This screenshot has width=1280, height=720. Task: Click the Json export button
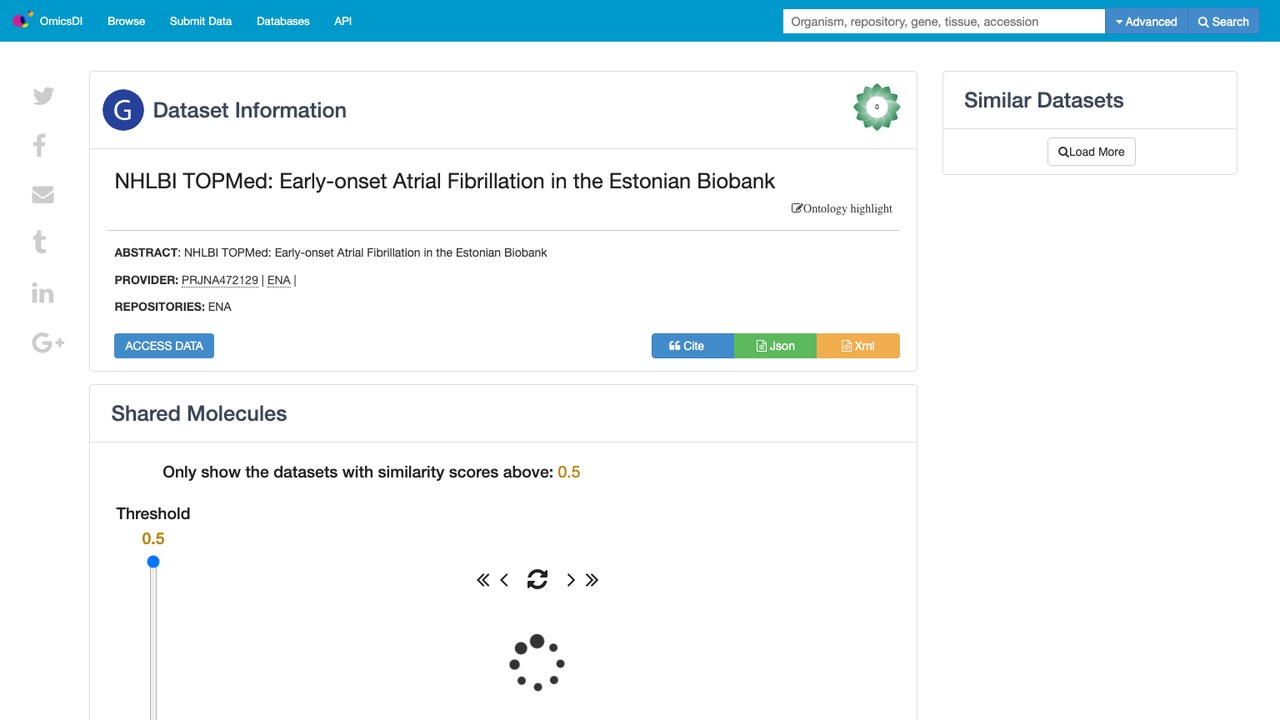pyautogui.click(x=775, y=346)
